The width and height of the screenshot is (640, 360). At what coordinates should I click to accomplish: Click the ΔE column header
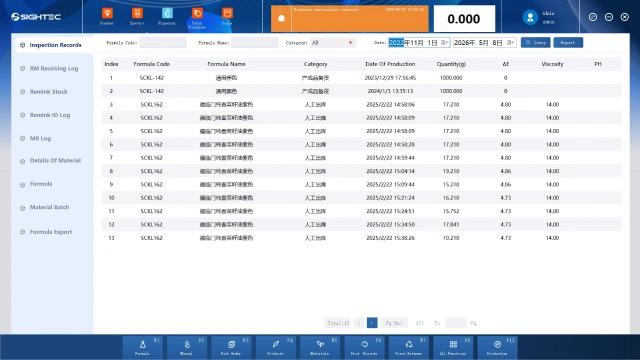[x=505, y=64]
